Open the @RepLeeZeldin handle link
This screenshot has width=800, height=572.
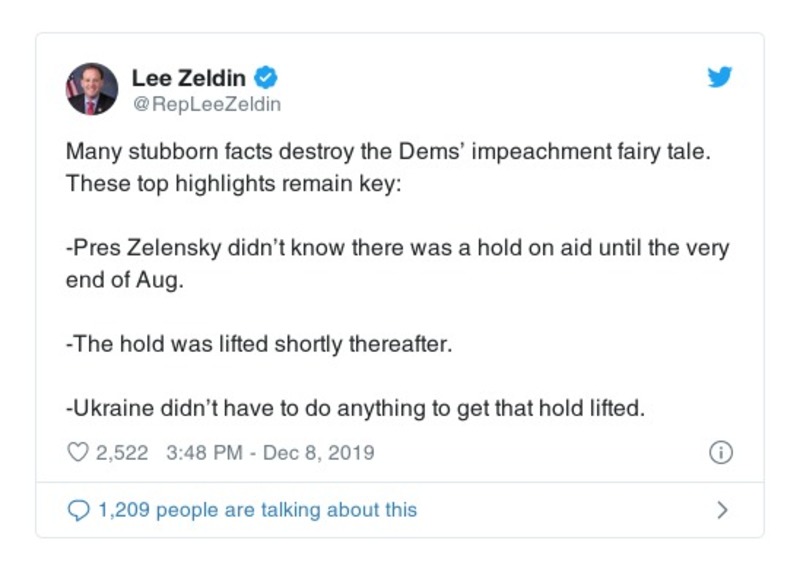[206, 104]
